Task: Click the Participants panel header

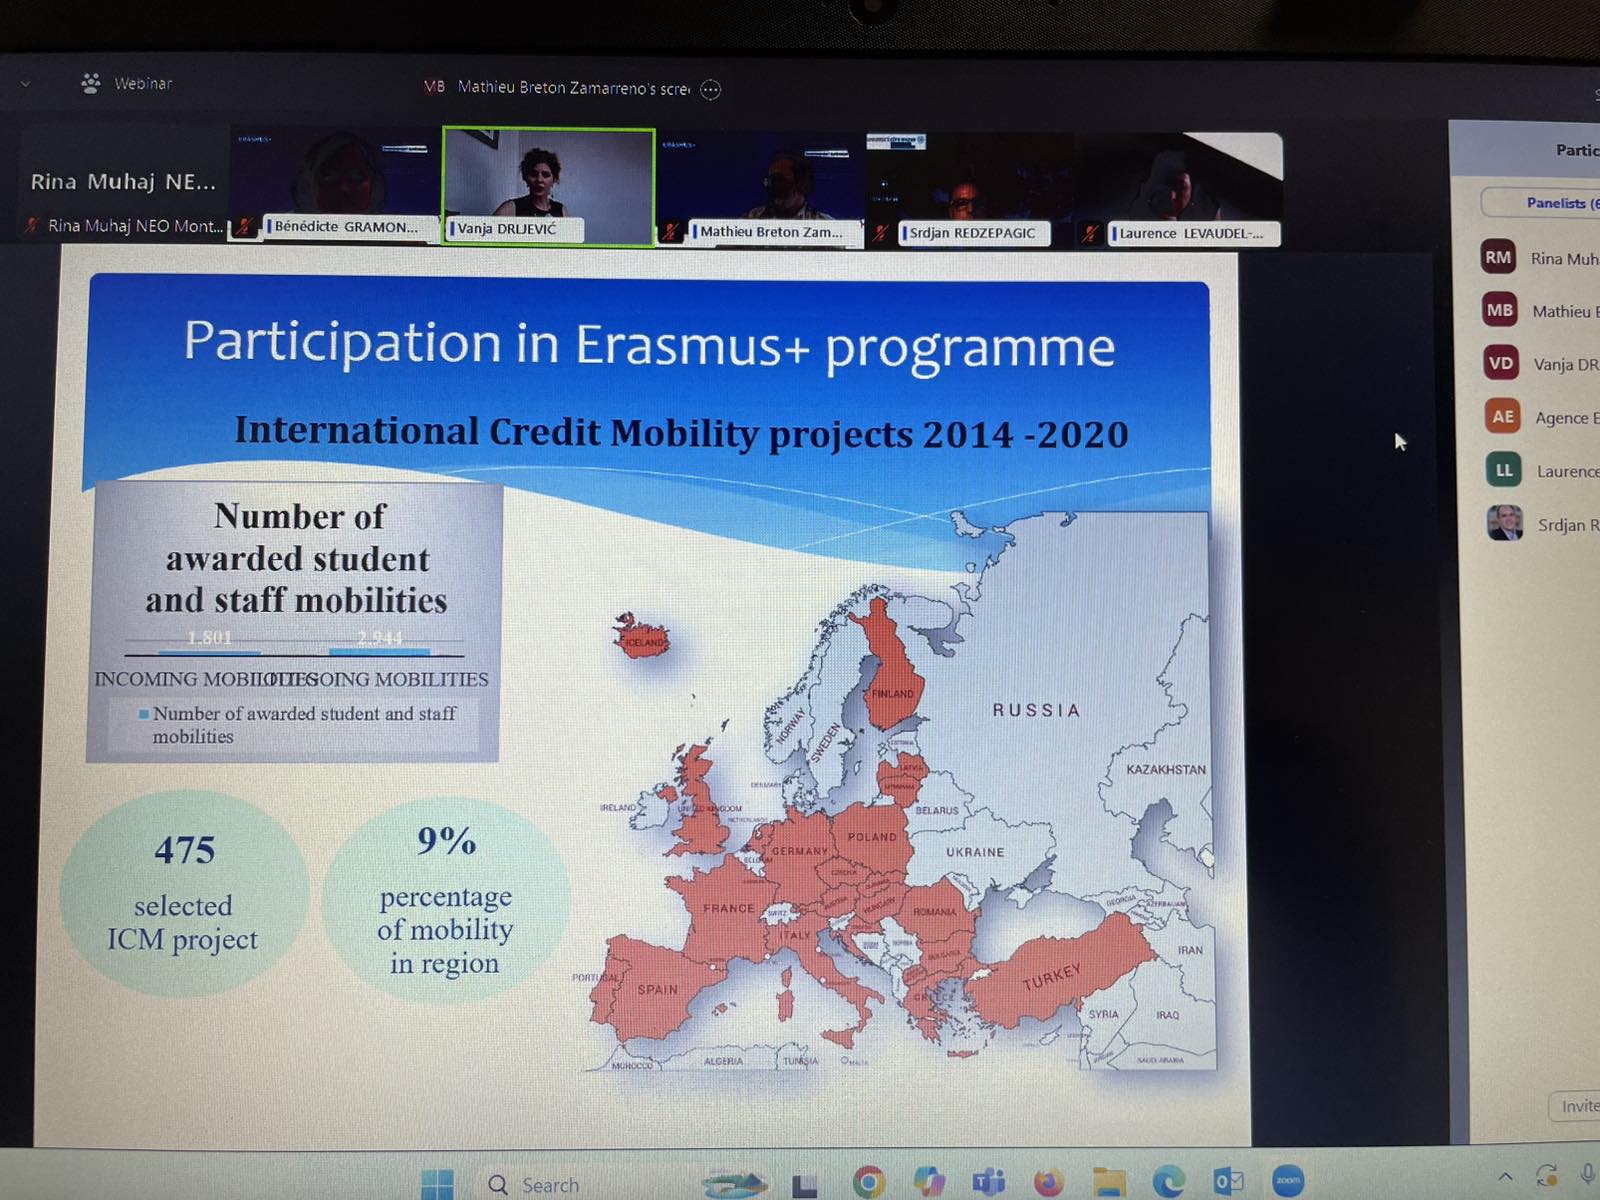Action: click(x=1577, y=150)
